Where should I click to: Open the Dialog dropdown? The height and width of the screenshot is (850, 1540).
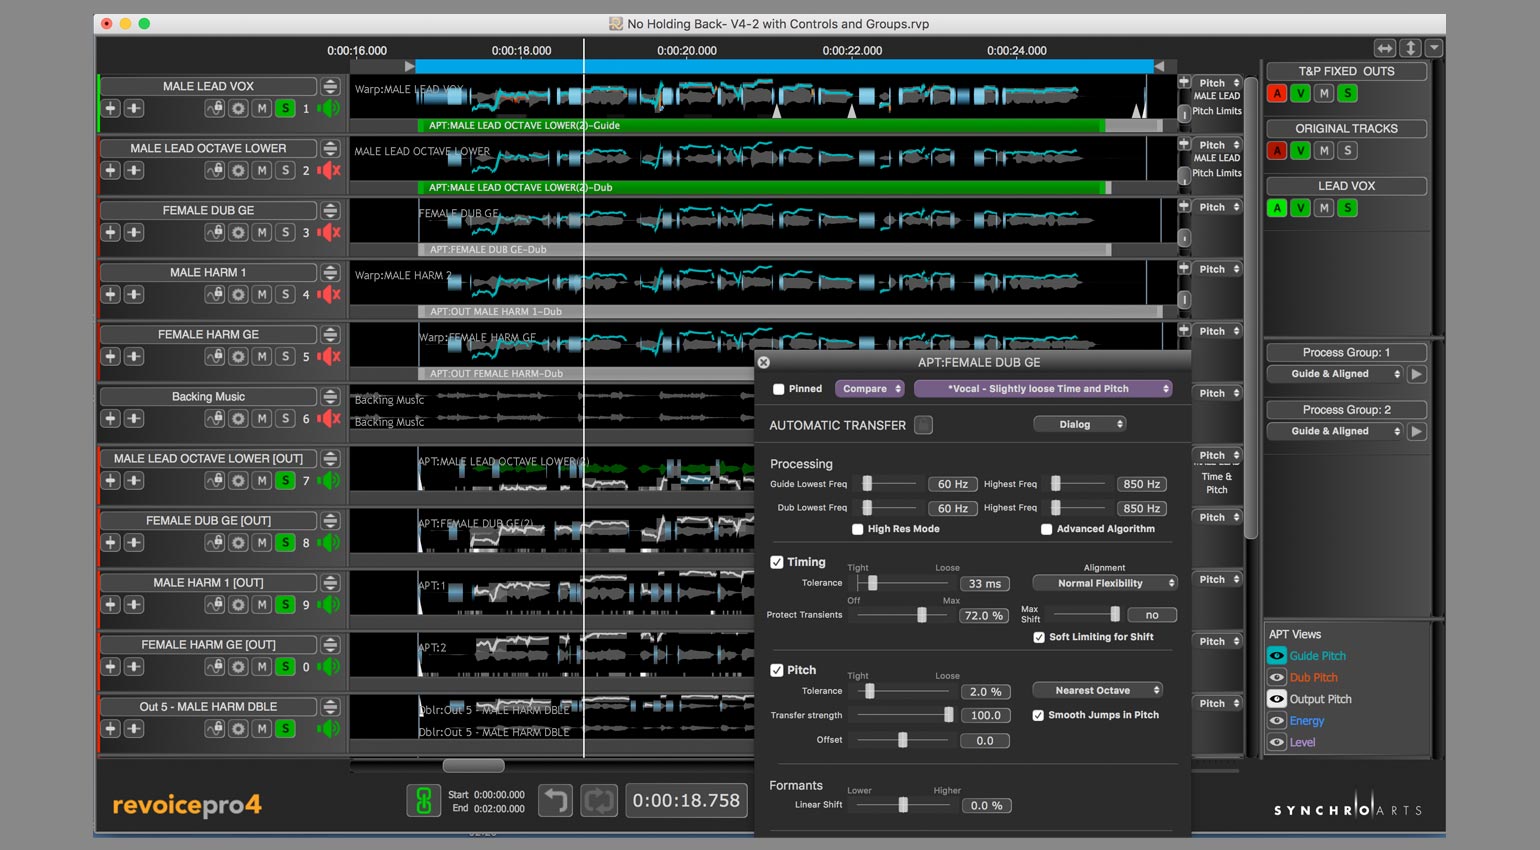click(x=1079, y=424)
